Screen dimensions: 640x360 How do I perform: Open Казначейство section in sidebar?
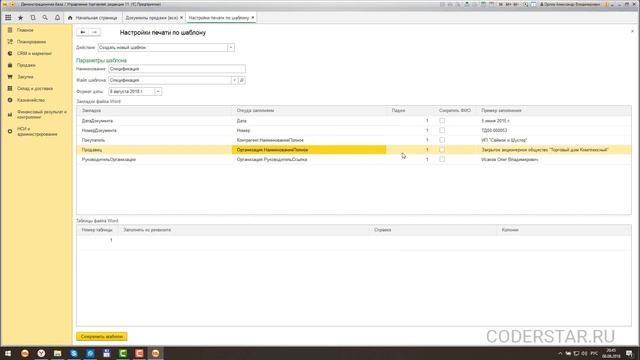point(31,100)
